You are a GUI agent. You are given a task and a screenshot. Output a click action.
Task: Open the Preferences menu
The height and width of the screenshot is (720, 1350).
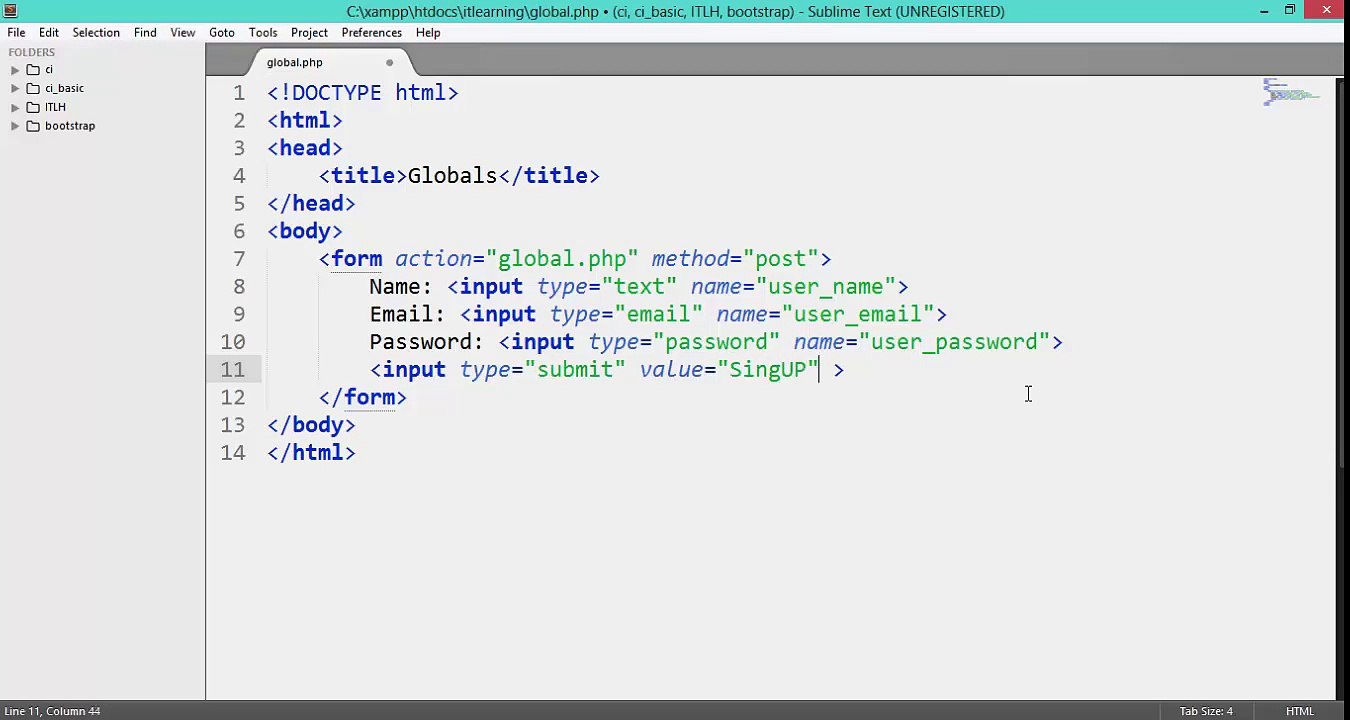coord(371,32)
